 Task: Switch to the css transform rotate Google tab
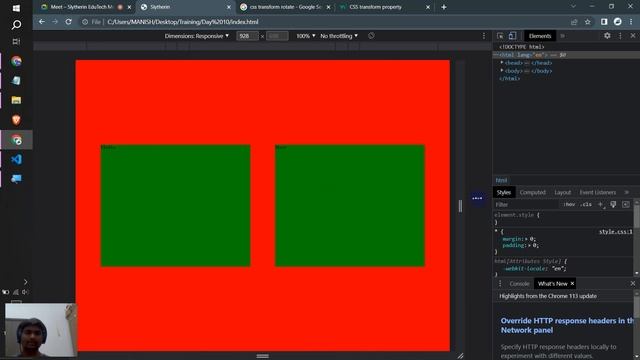click(285, 7)
